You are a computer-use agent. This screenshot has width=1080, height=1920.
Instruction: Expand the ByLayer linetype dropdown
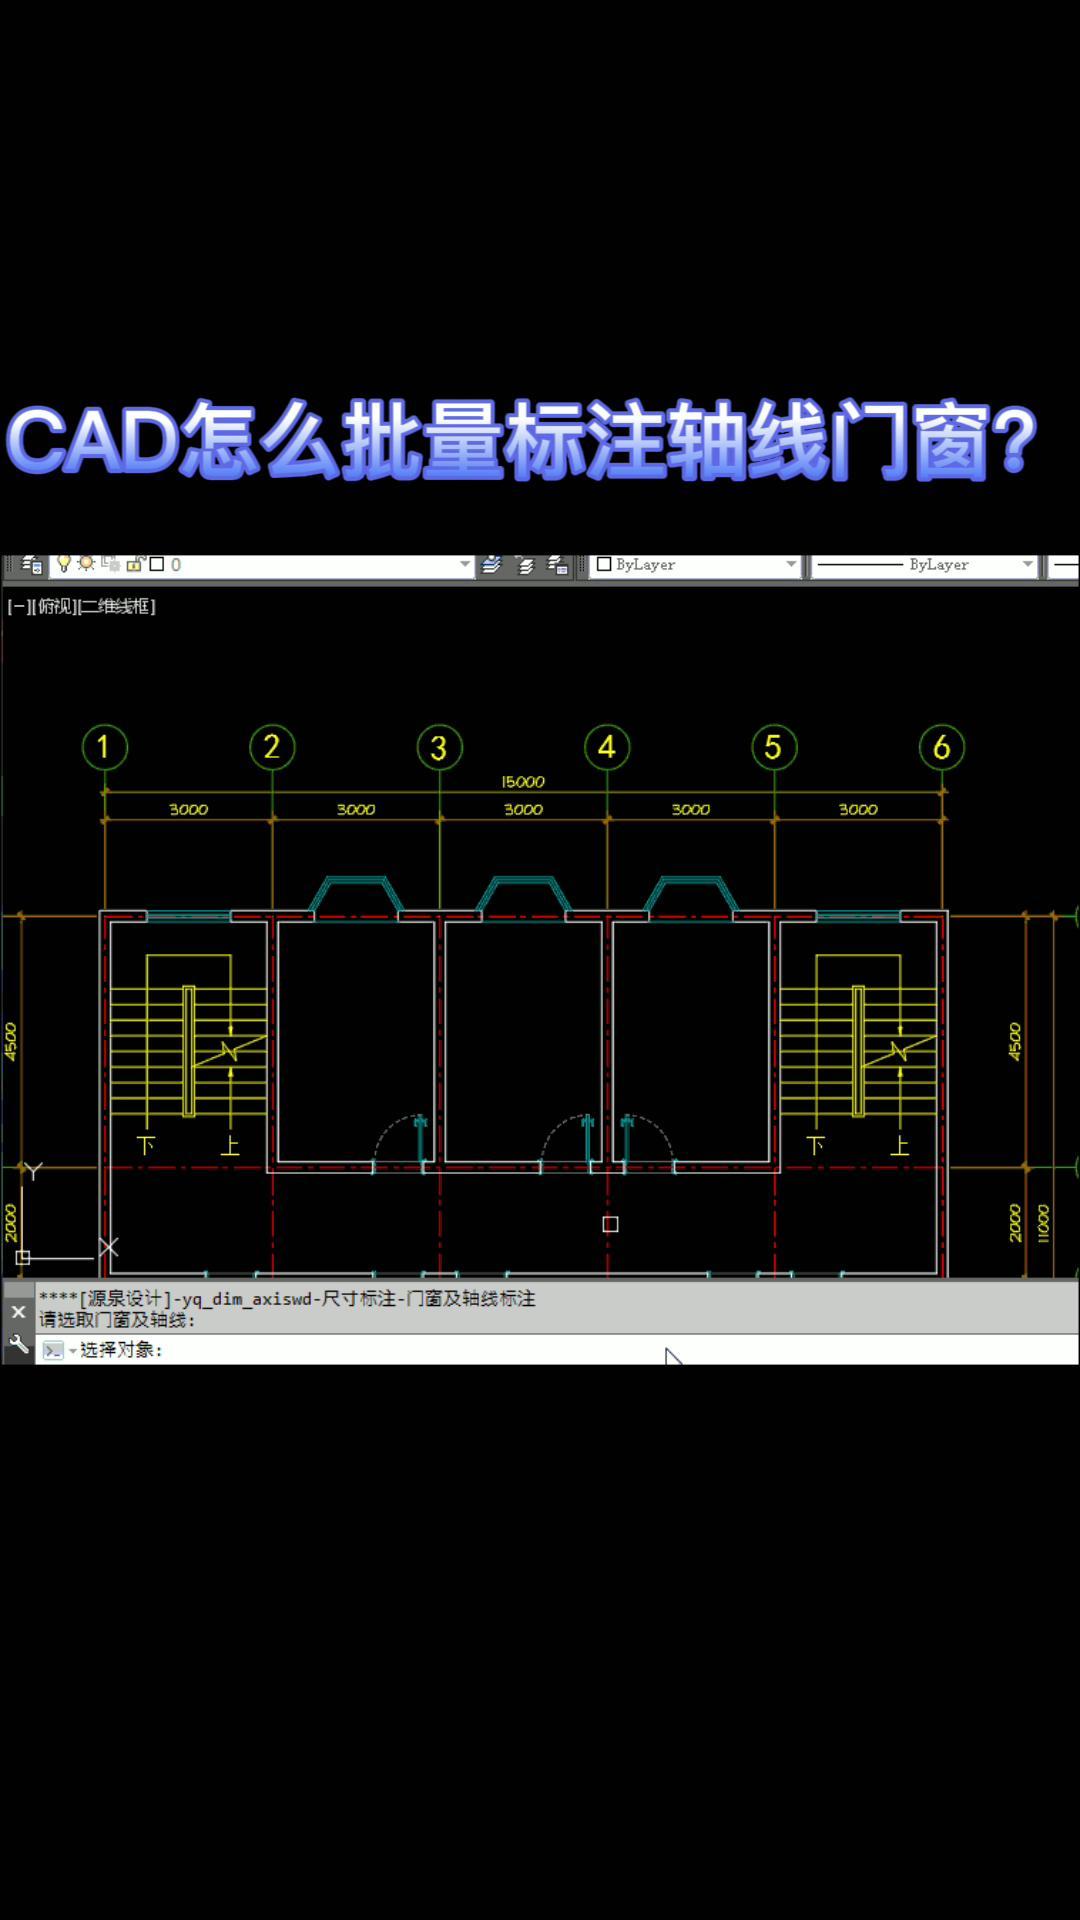click(1027, 565)
